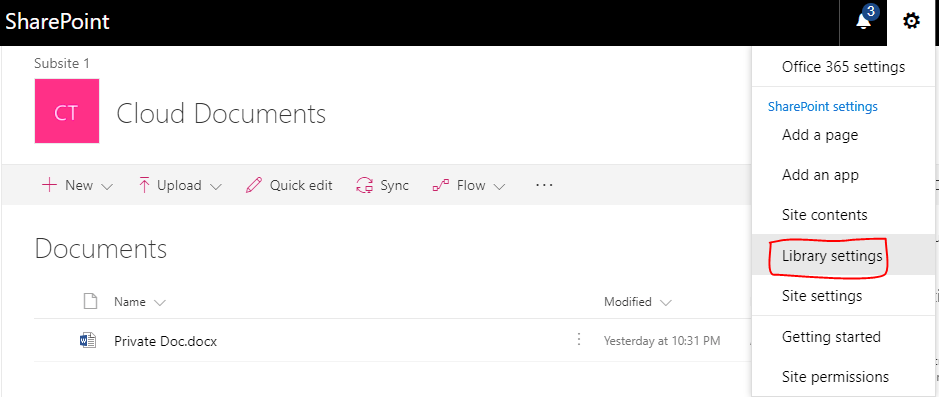
Task: Select Library settings from the menu
Action: point(832,256)
